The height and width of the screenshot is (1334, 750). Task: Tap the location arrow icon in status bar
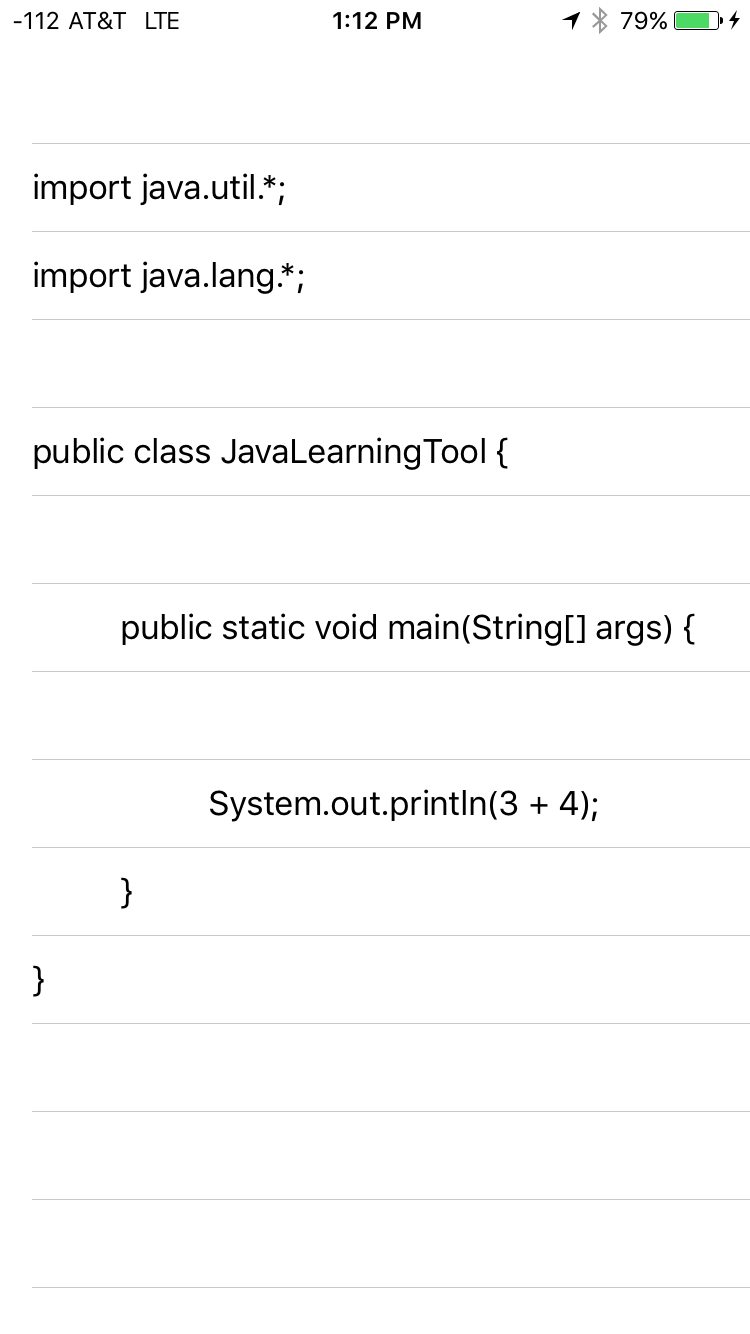(x=572, y=21)
